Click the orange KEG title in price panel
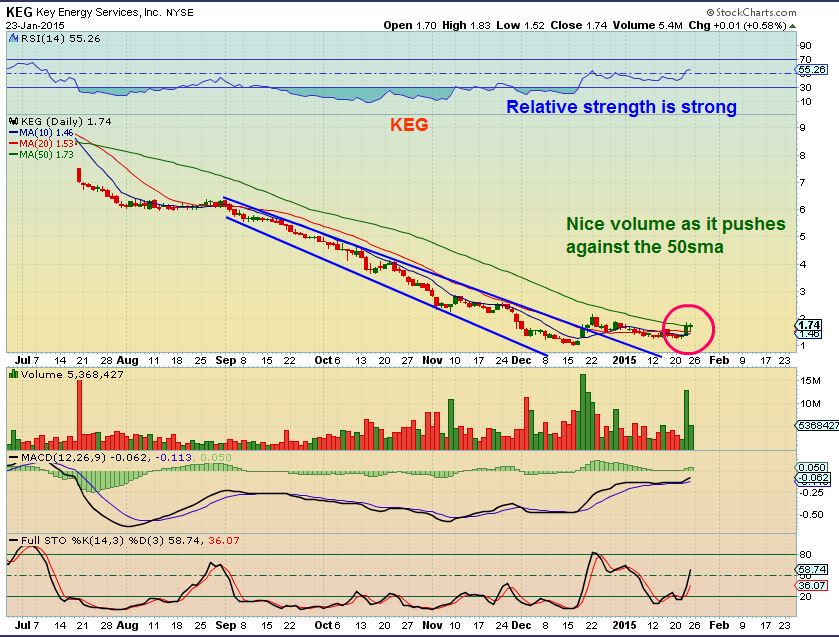 (409, 125)
